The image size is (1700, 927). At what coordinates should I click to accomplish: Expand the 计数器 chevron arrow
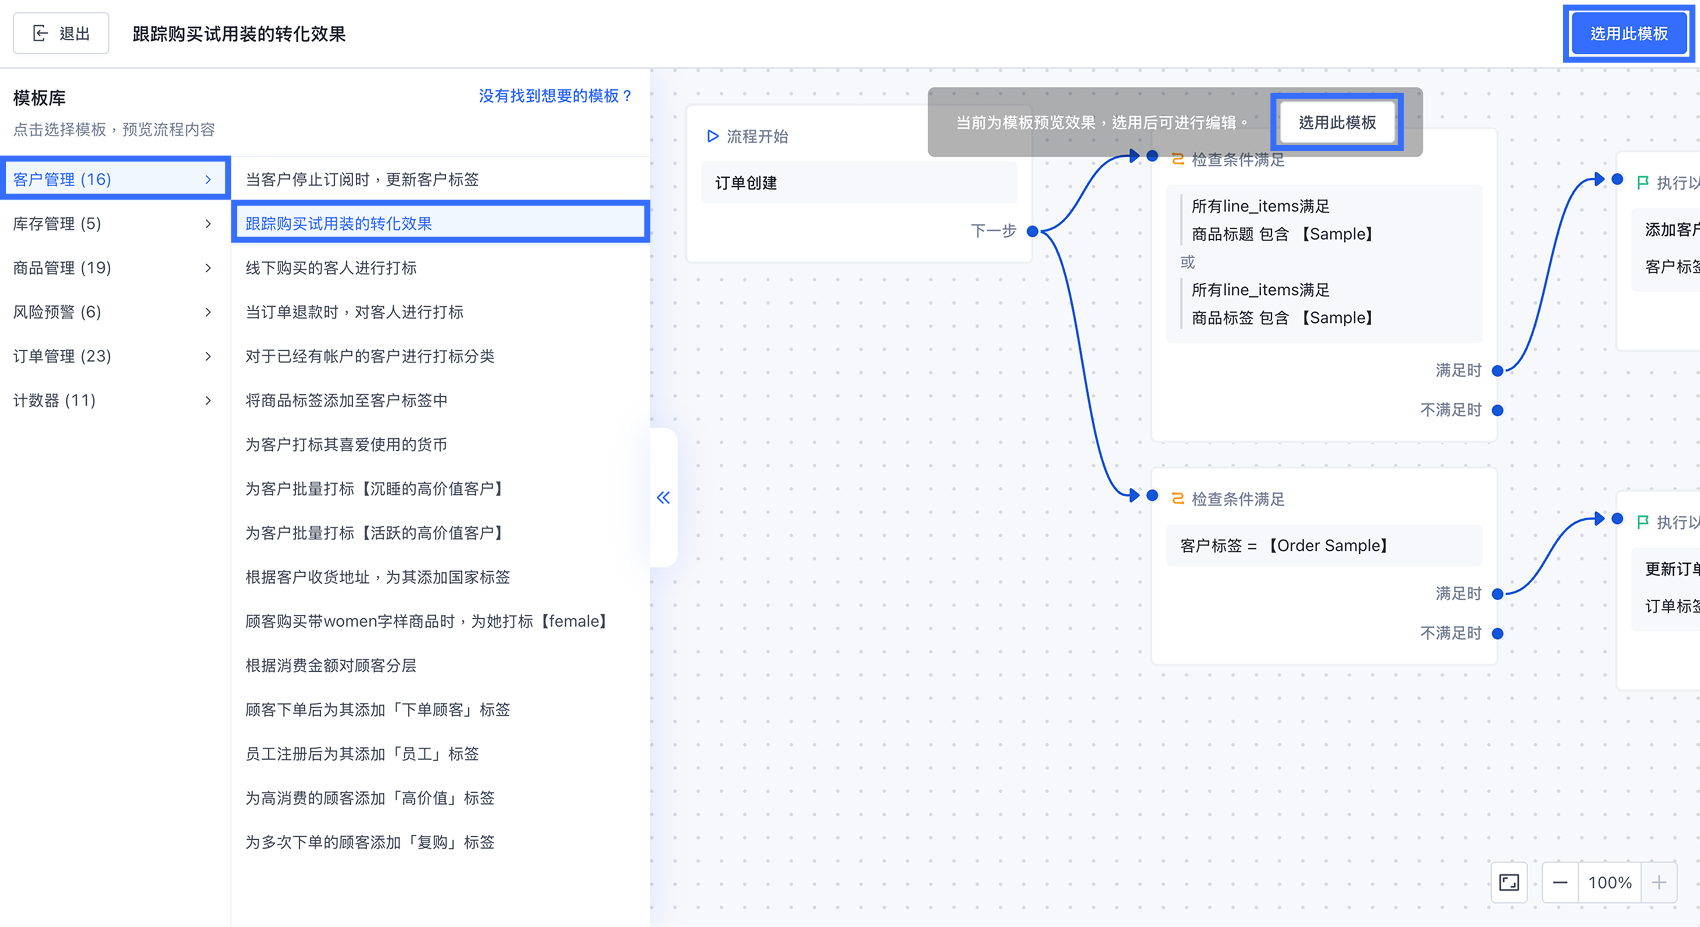click(x=208, y=401)
